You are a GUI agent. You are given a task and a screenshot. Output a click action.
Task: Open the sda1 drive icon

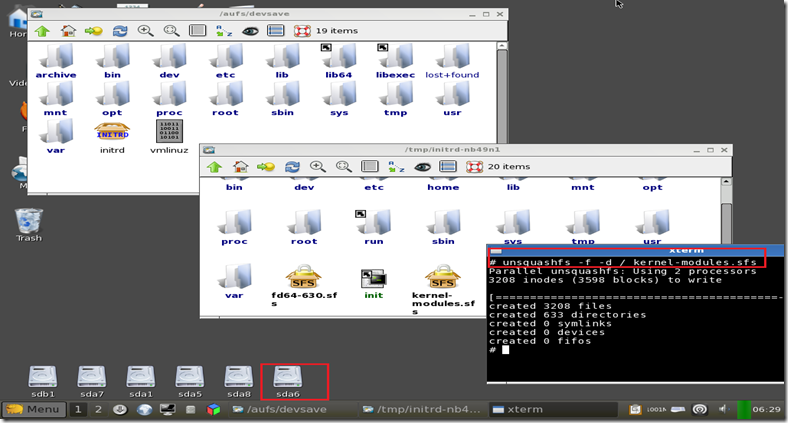(x=141, y=382)
